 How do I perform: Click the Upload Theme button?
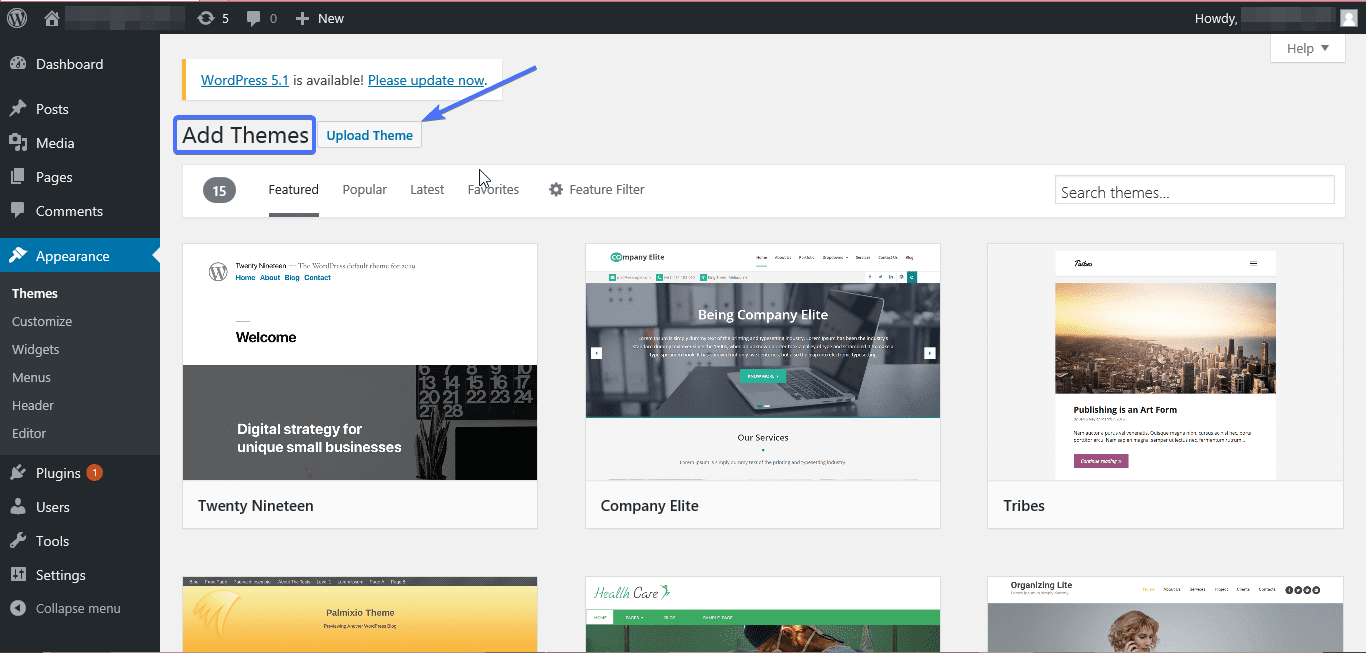tap(370, 135)
